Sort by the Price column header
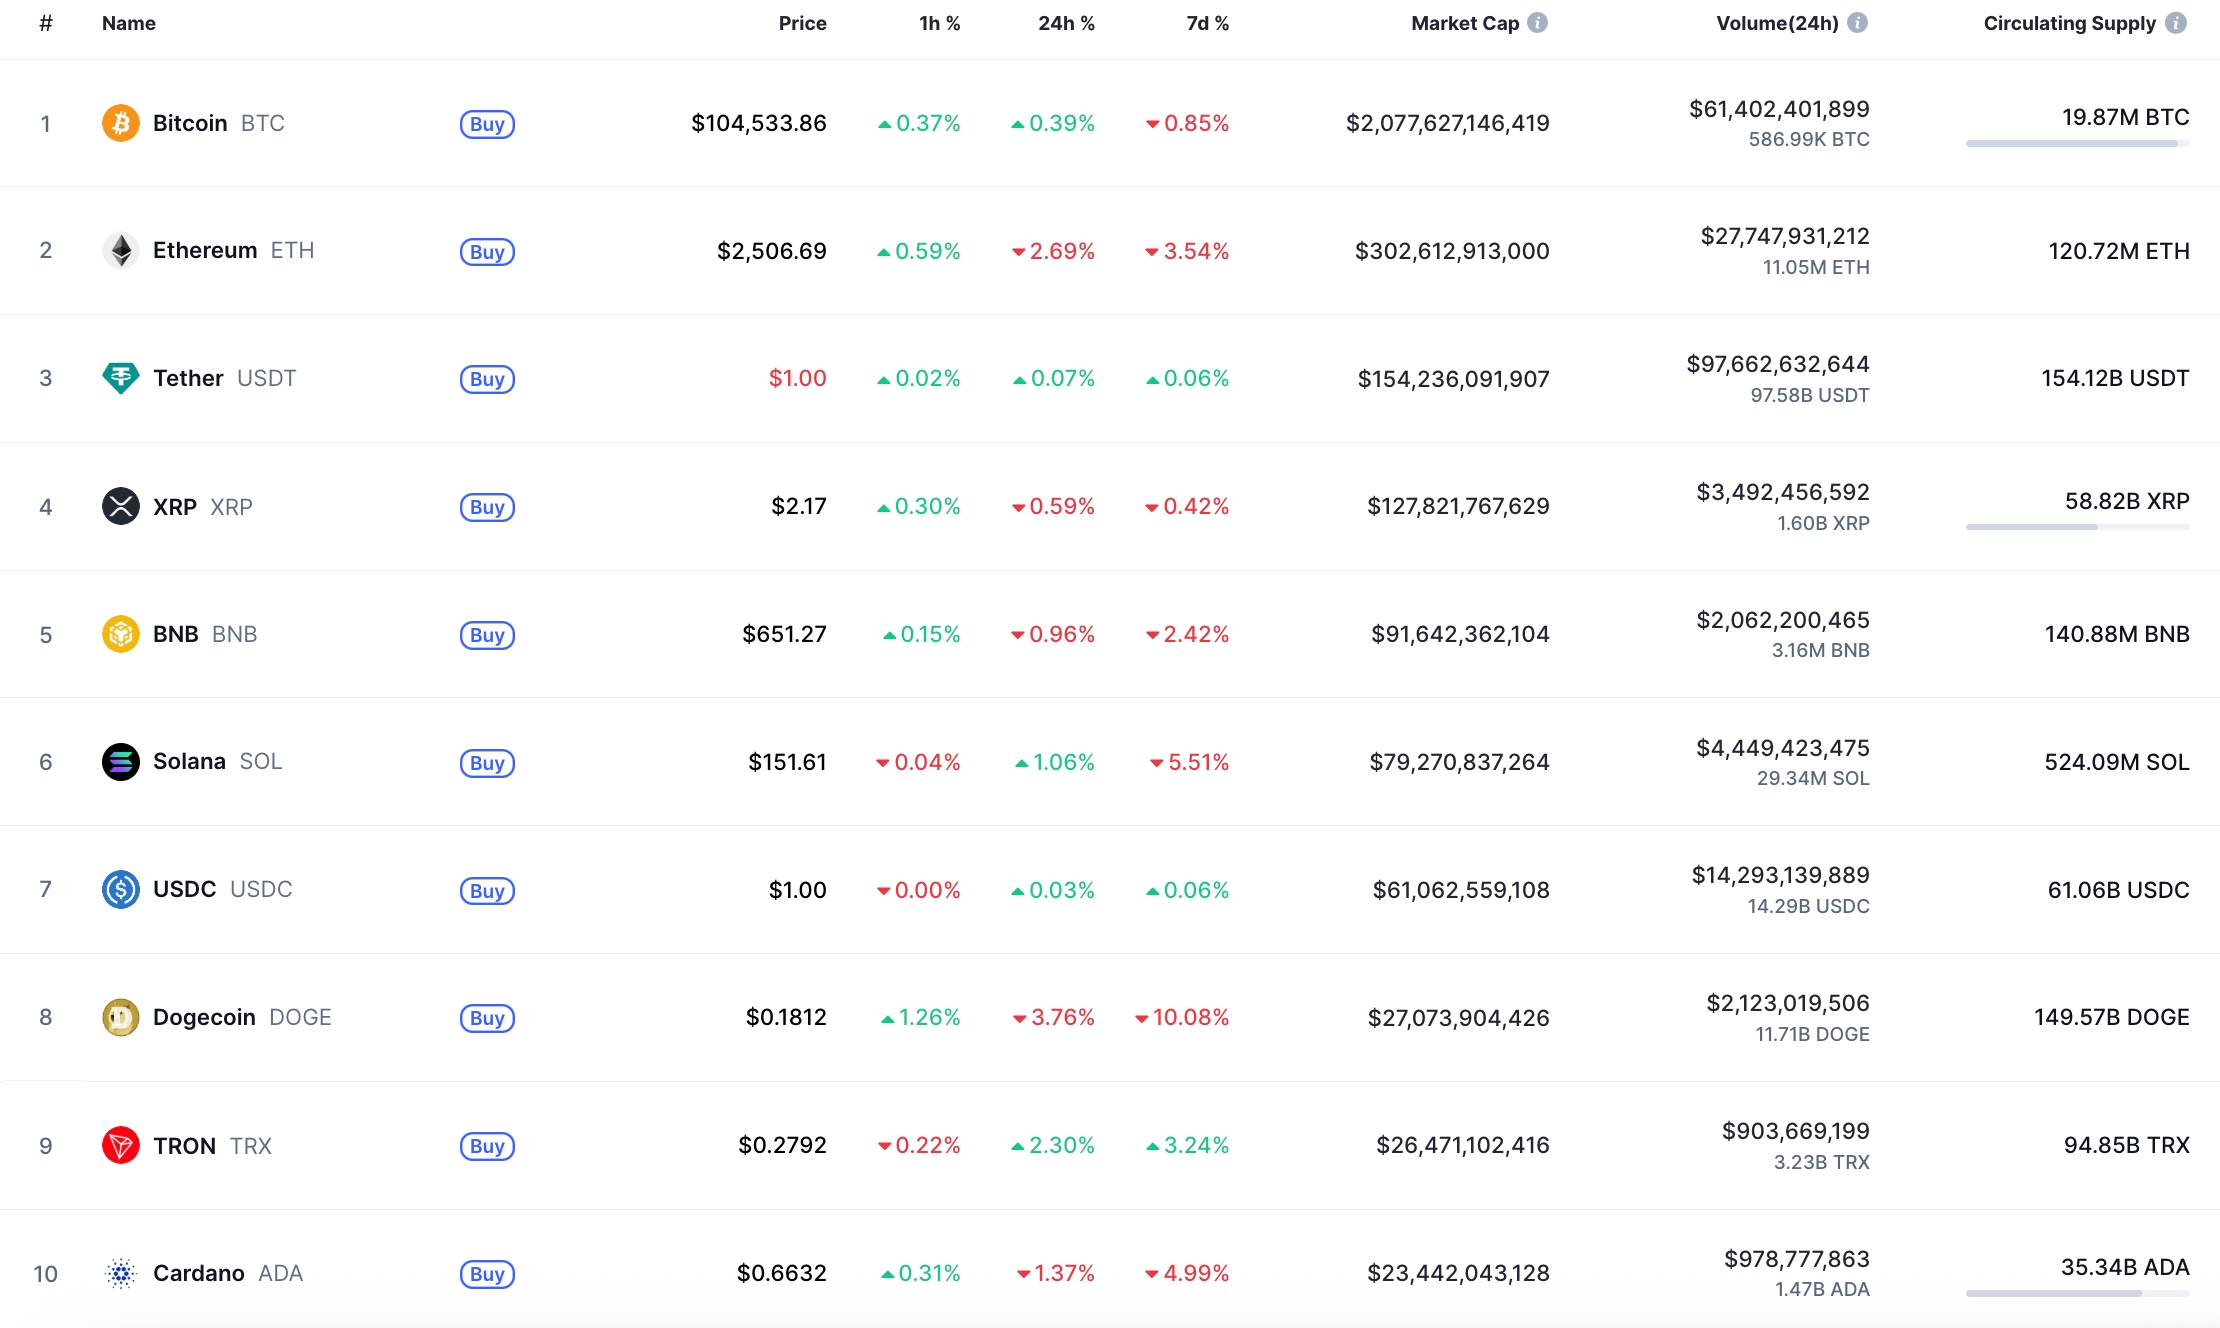The image size is (2220, 1328). click(x=802, y=23)
